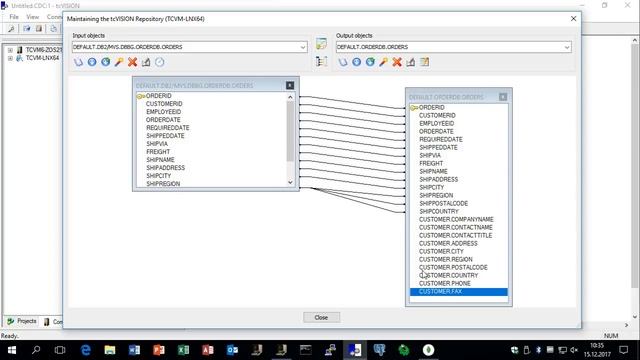Viewport: 640px width, 360px height.
Task: Click the magnifier icon in main tcVISION toolbar
Action: click(11, 29)
